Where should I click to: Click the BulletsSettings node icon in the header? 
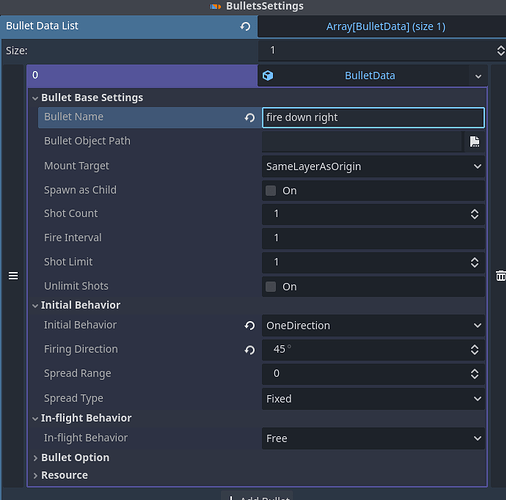(x=215, y=6)
